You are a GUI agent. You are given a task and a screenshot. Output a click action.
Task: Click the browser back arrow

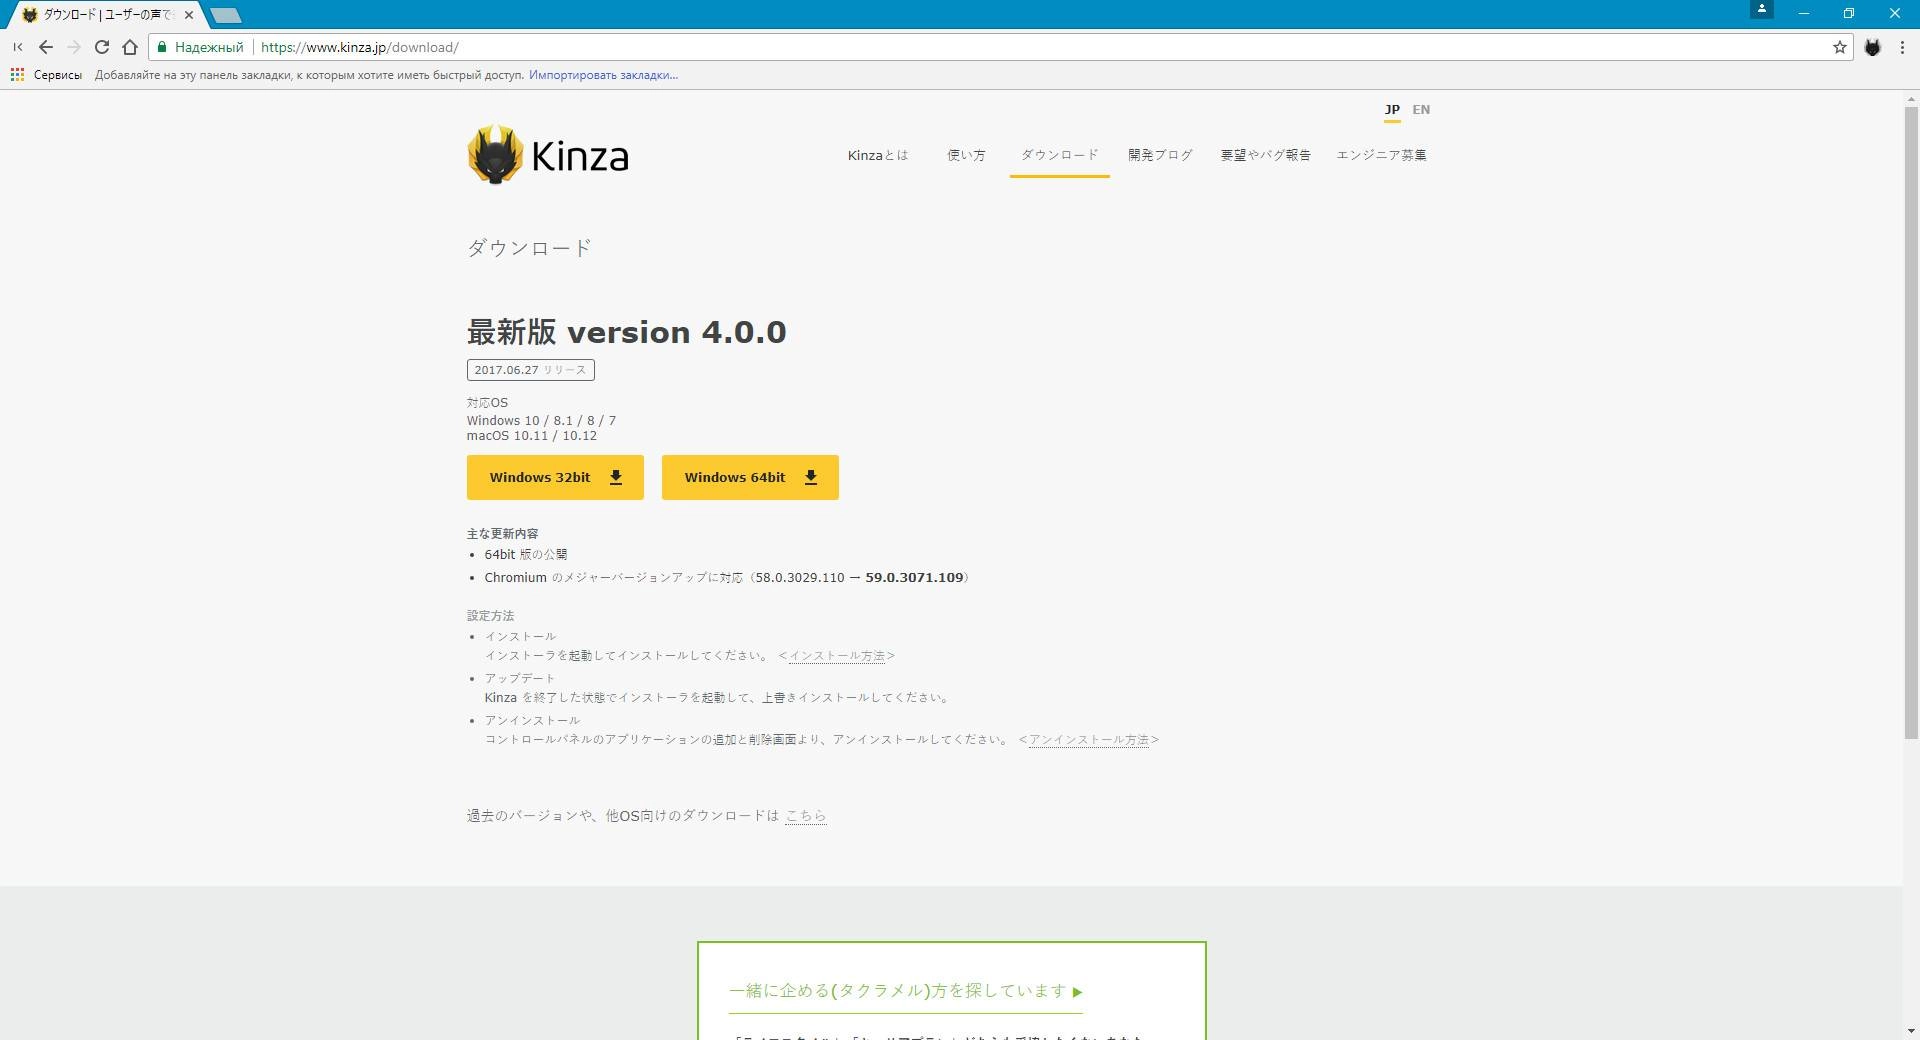tap(46, 47)
